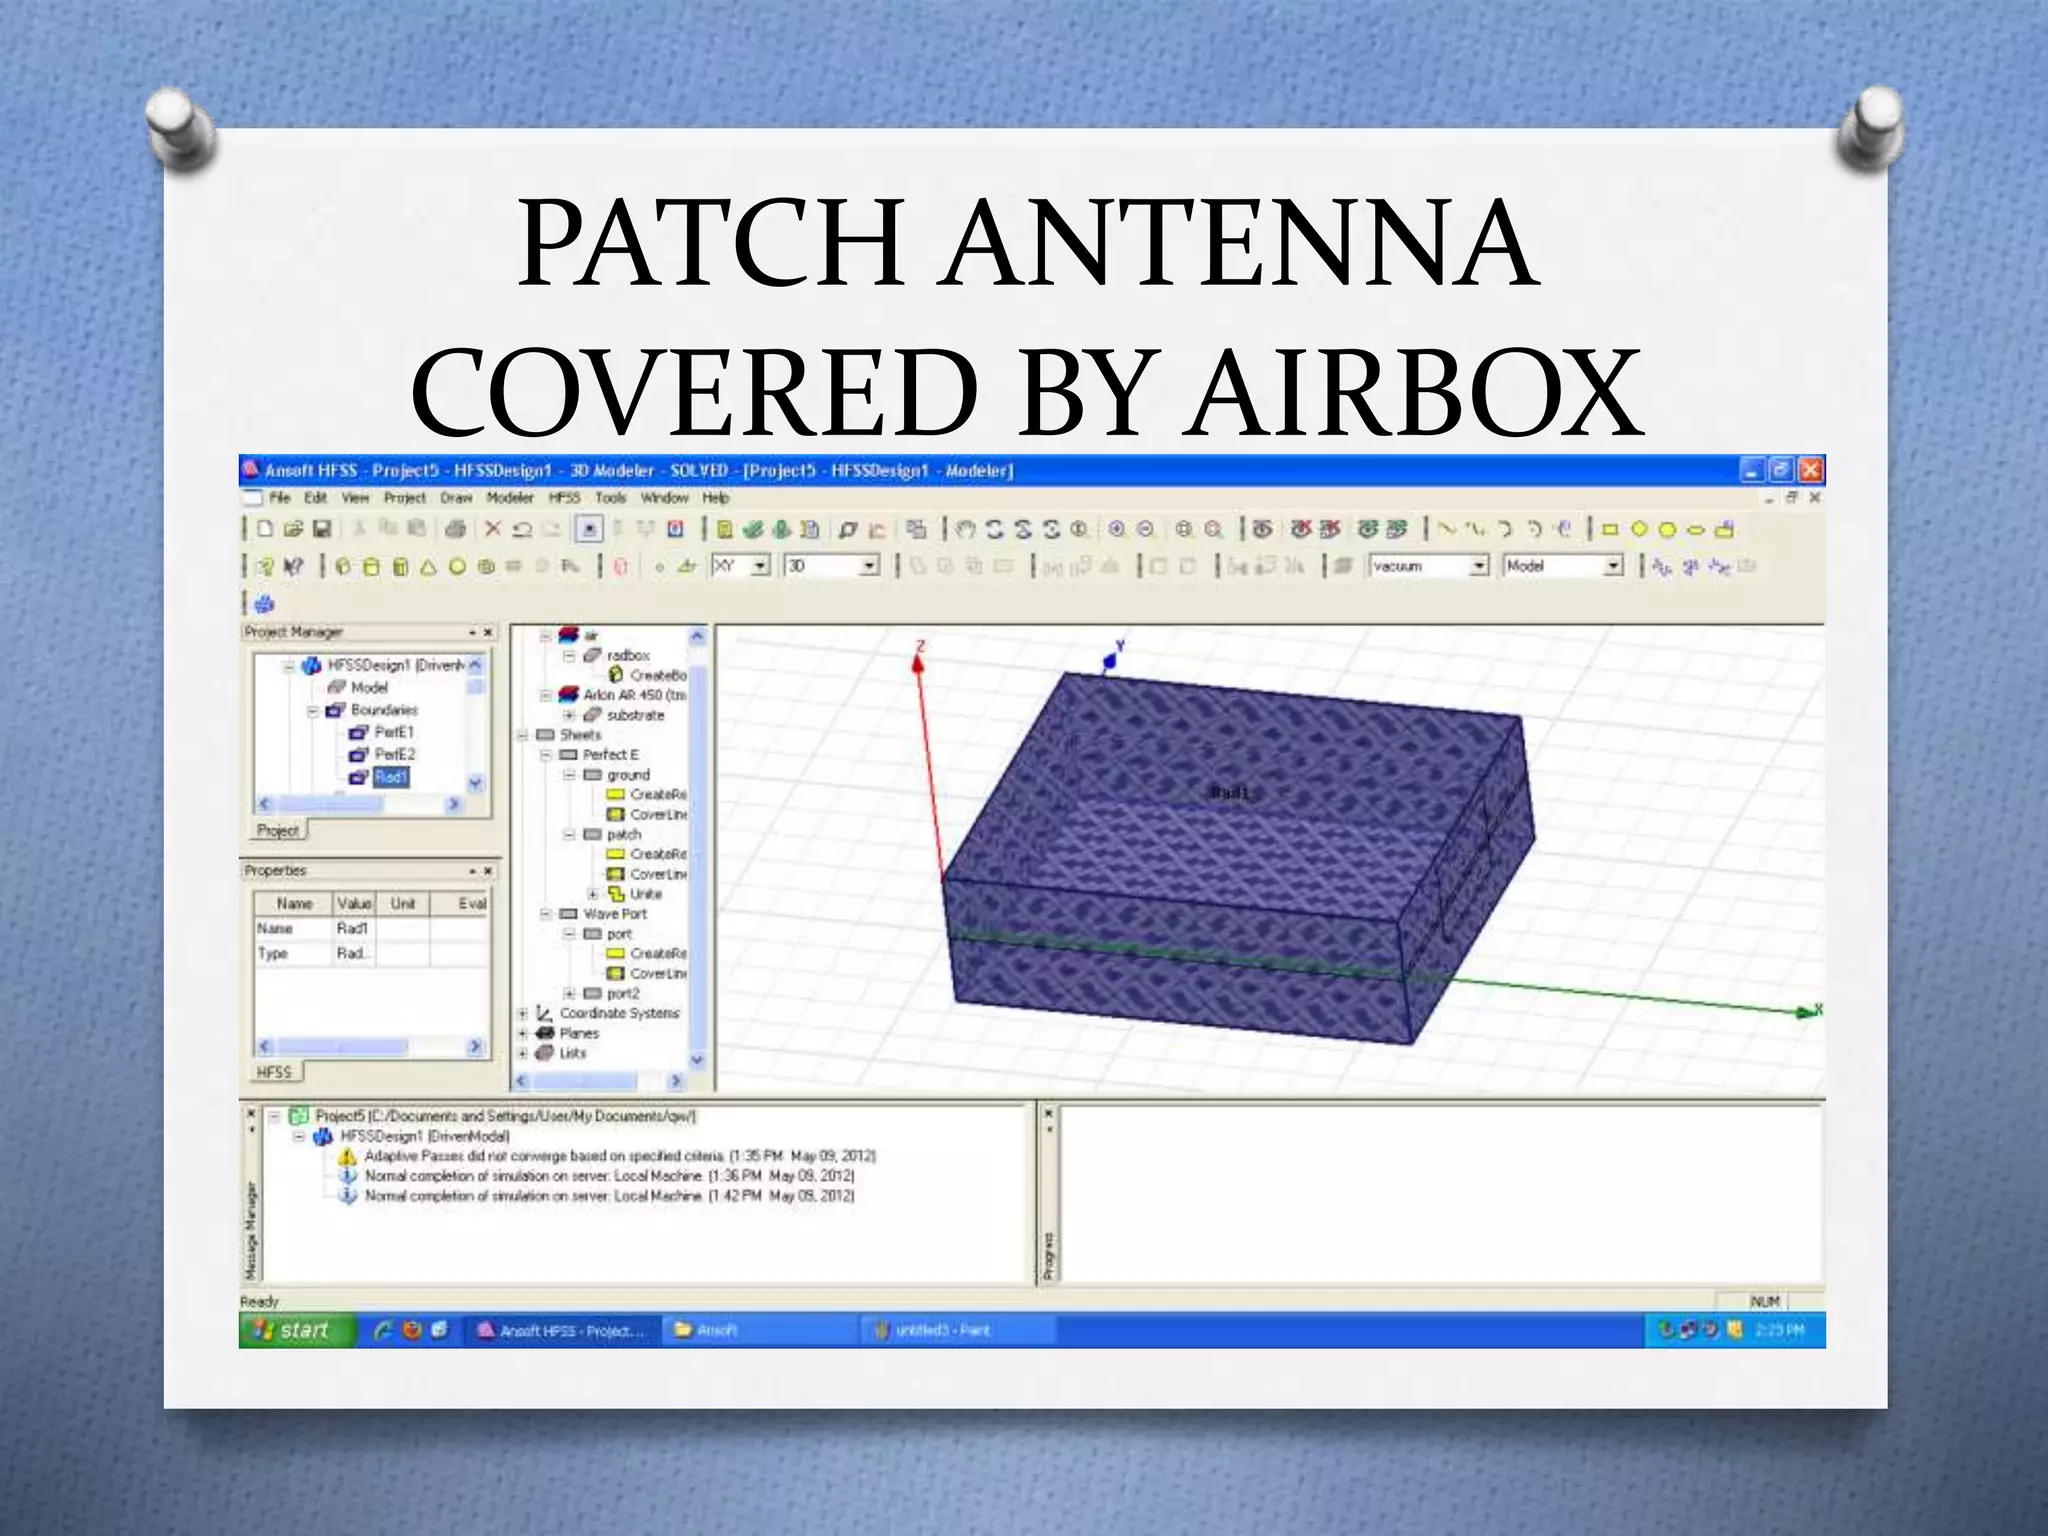This screenshot has height=1536, width=2048.
Task: Select the HFSS tab in Properties panel
Action: point(274,1072)
